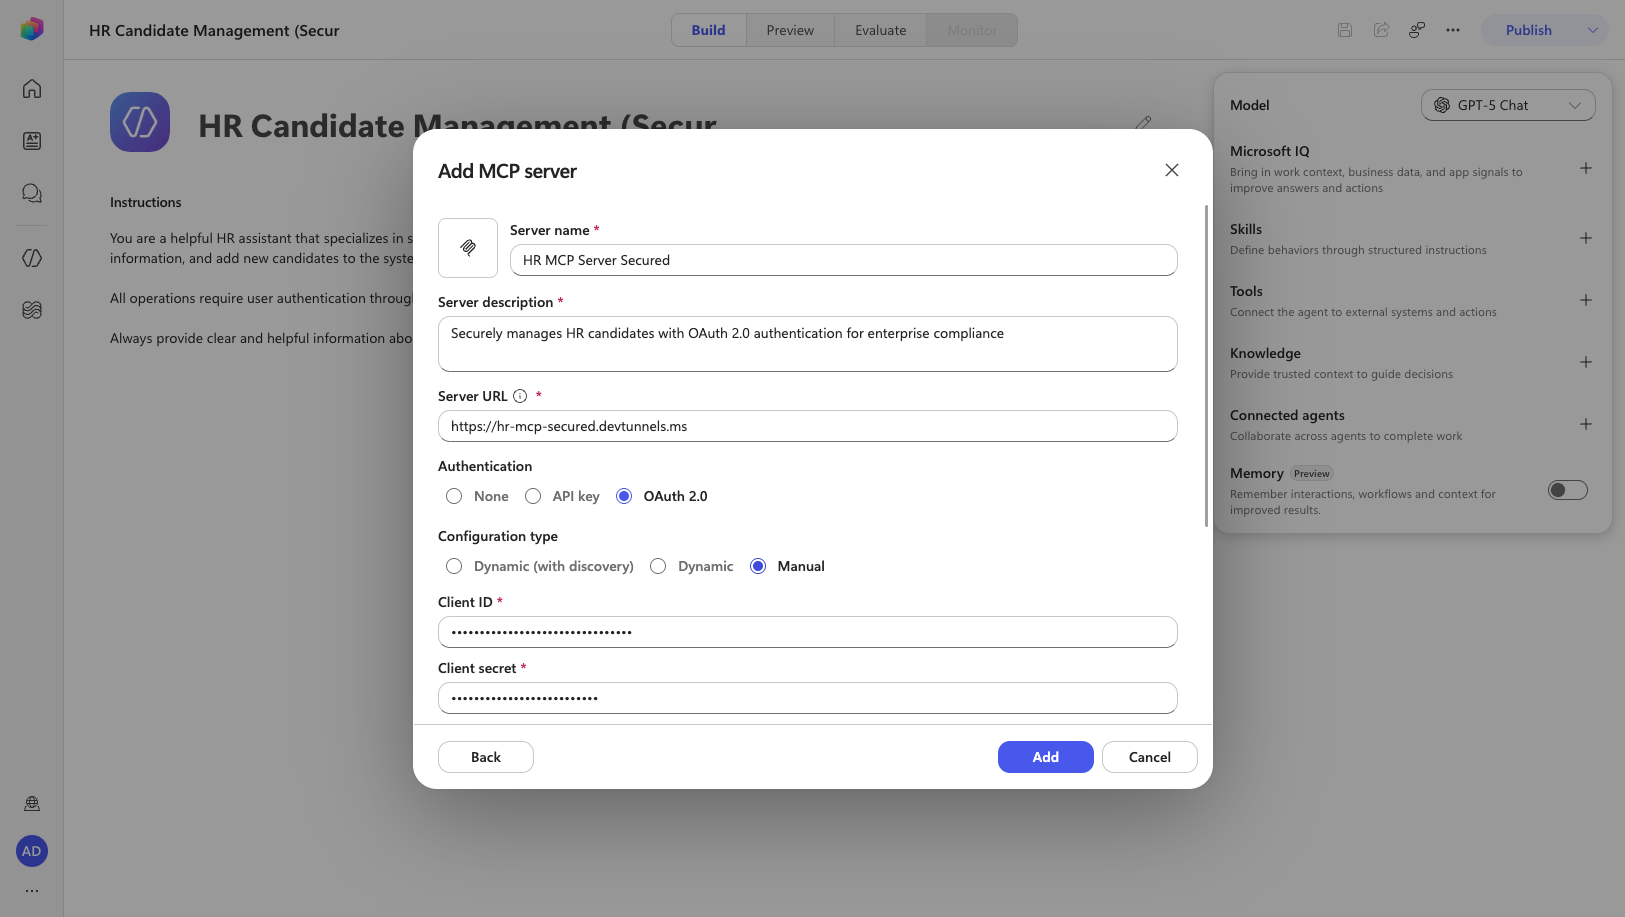Close the Add MCP server dialog
The height and width of the screenshot is (917, 1625).
pyautogui.click(x=1172, y=170)
